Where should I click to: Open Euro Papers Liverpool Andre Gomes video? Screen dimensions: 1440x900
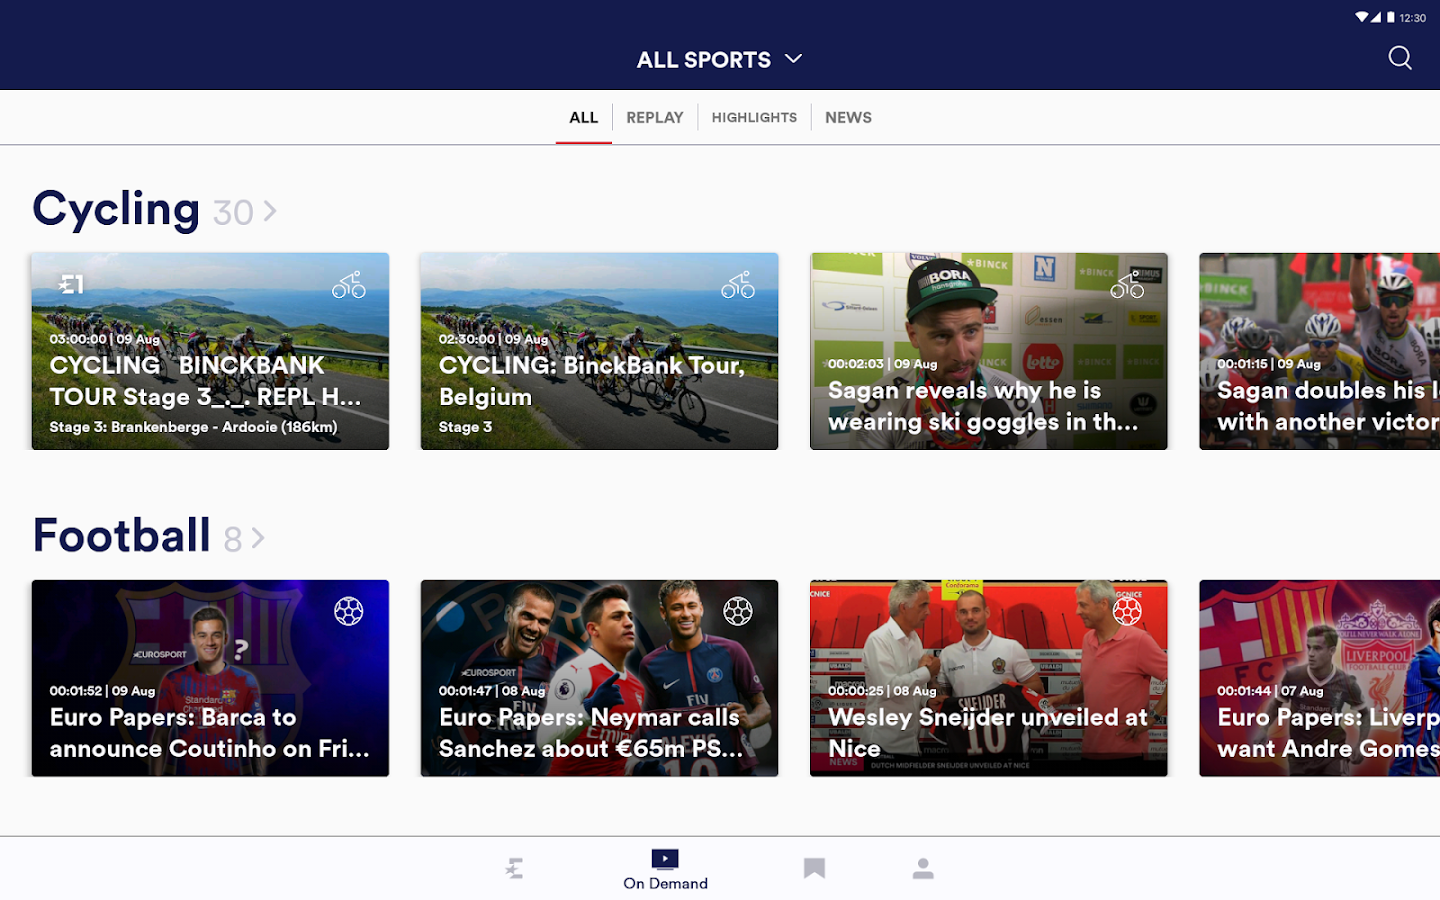1320,678
